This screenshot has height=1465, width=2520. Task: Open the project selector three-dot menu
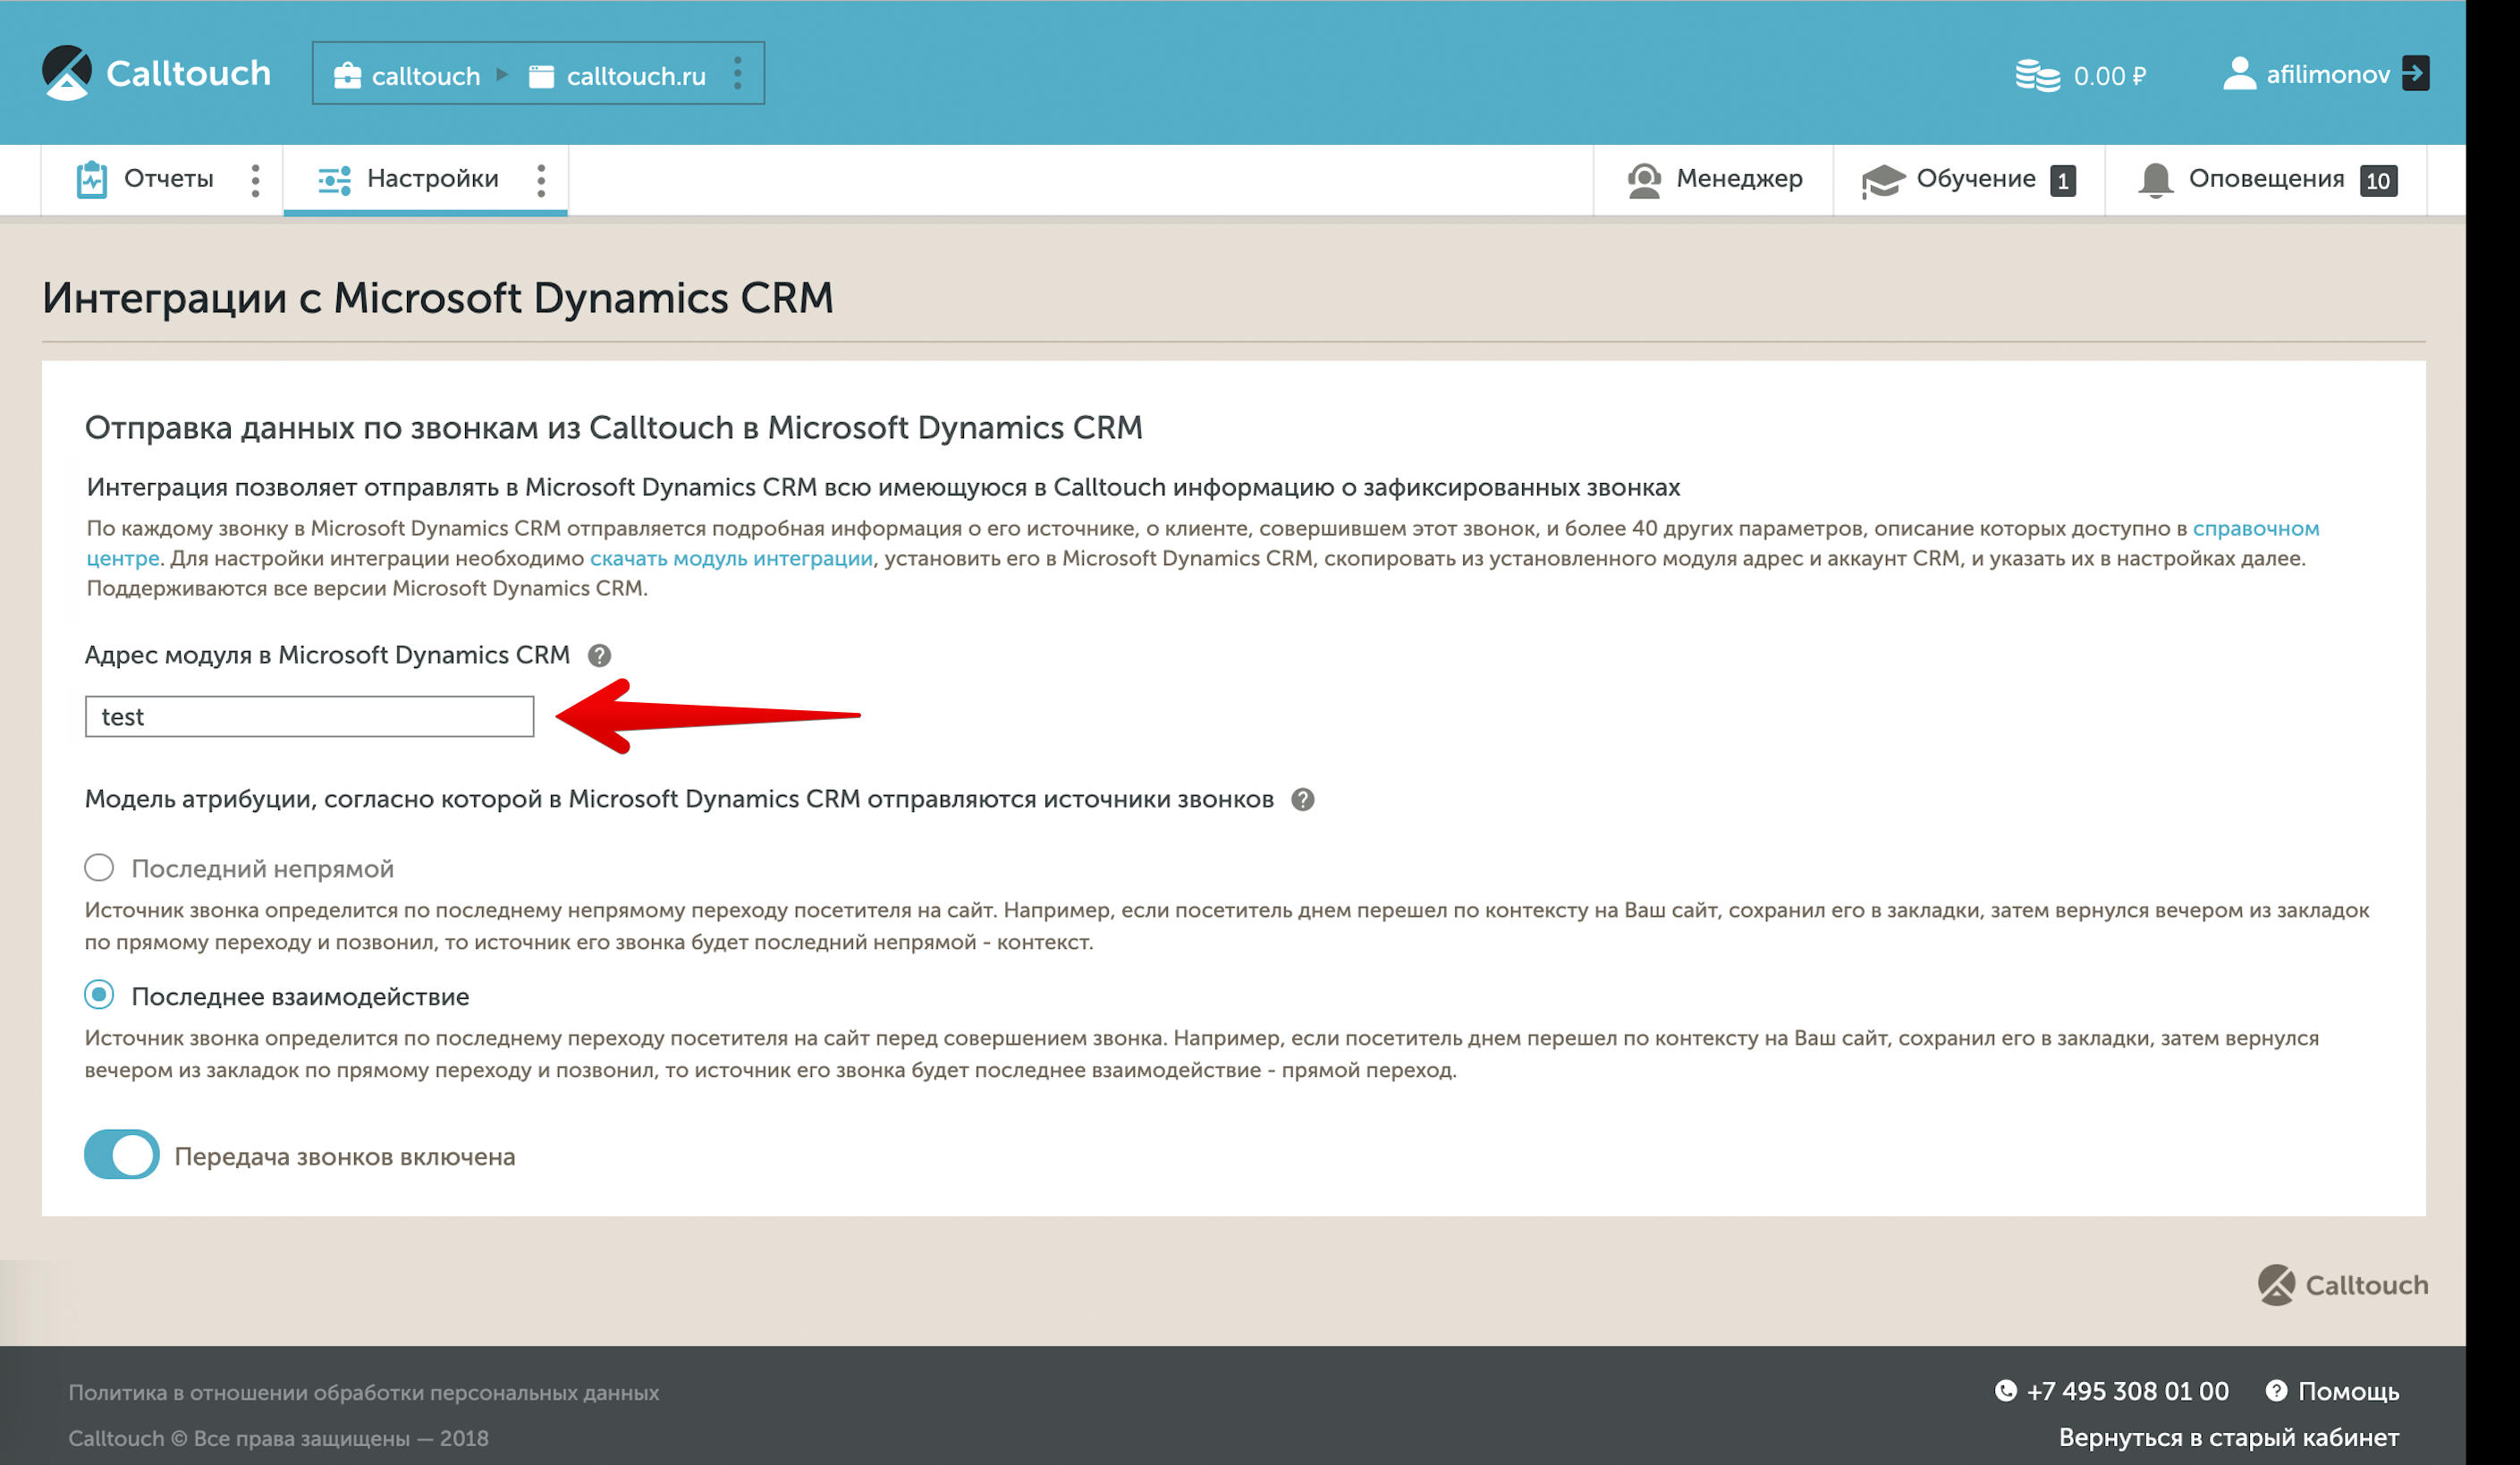tap(738, 73)
